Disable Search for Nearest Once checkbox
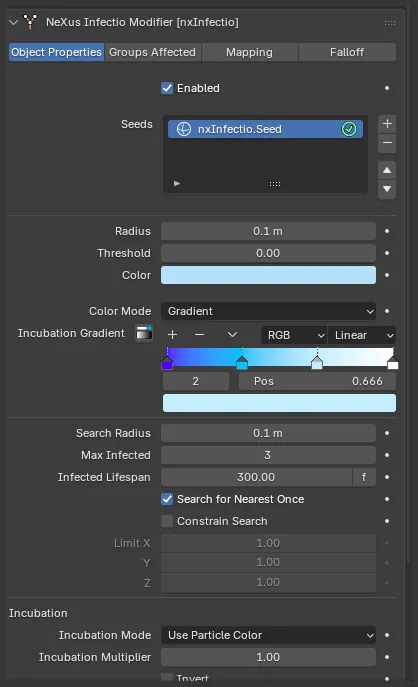Screen dimensions: 418x687 [x=167, y=499]
